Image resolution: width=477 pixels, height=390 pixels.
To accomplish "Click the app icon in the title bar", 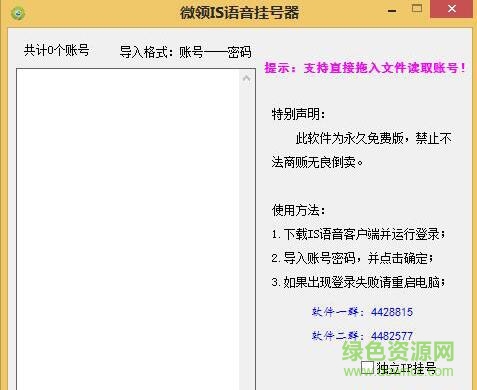I will coord(18,13).
